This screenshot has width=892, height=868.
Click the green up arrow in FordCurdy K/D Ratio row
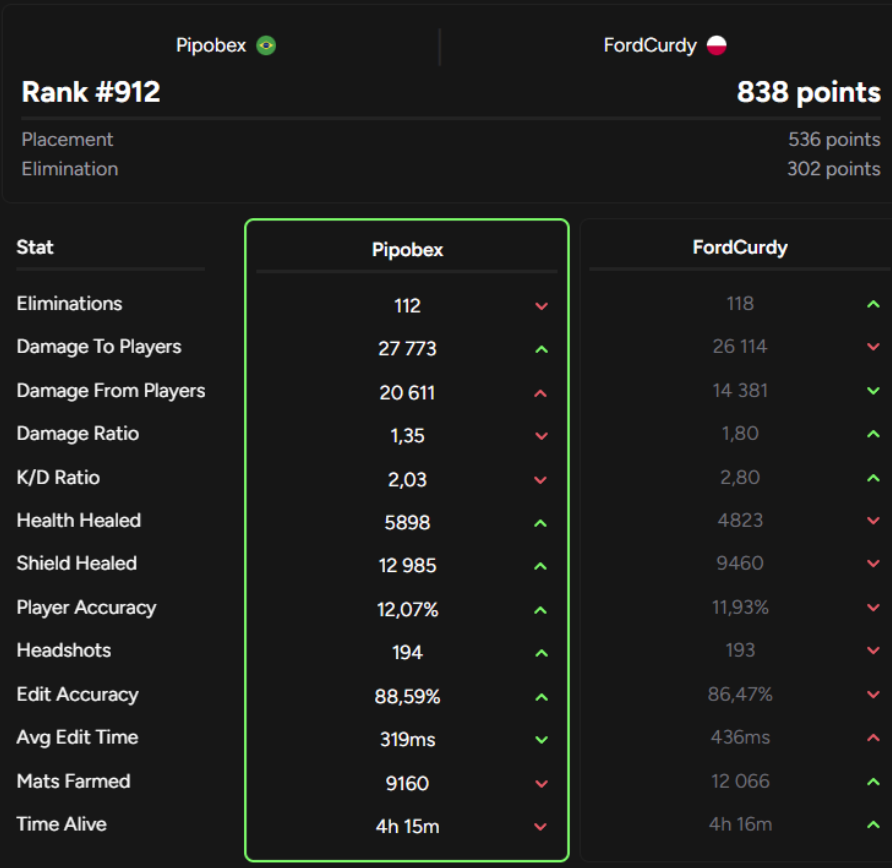873,478
